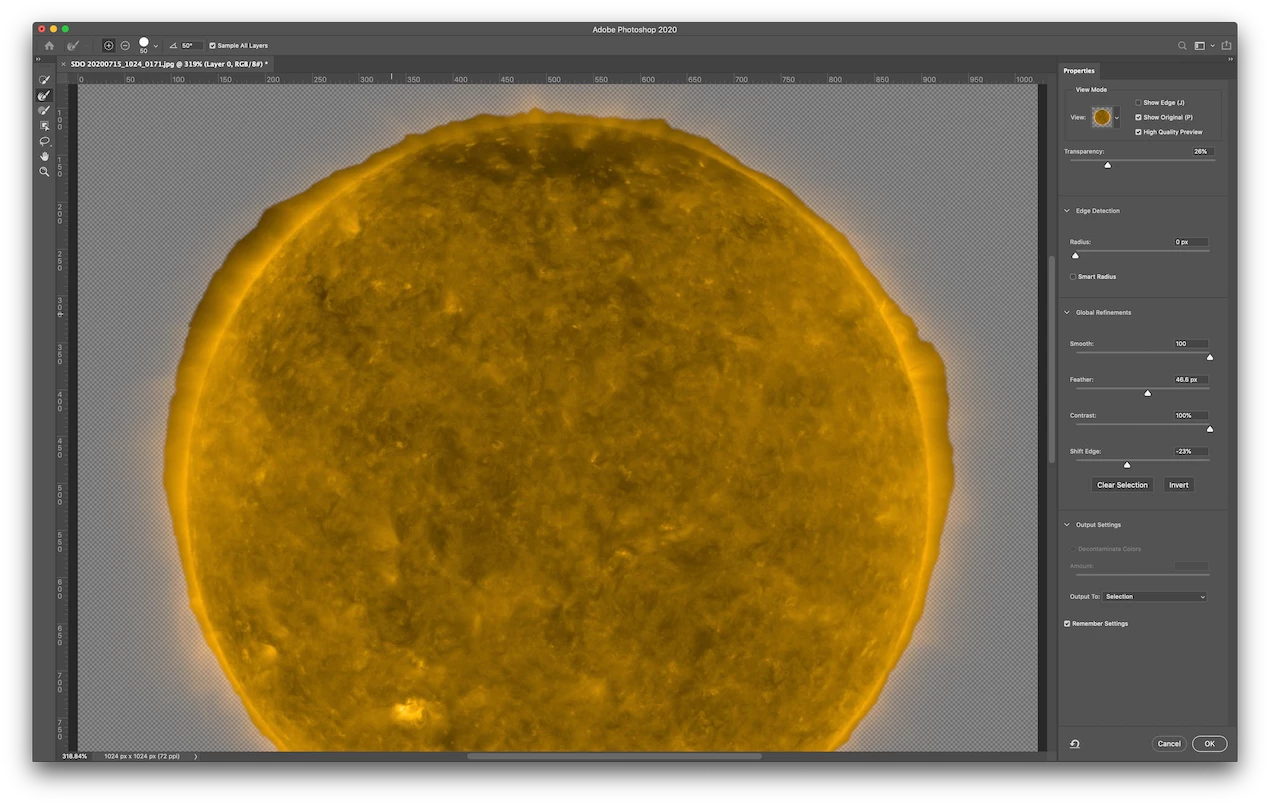Open the View mode thumbnail dropdown

(x=1117, y=118)
